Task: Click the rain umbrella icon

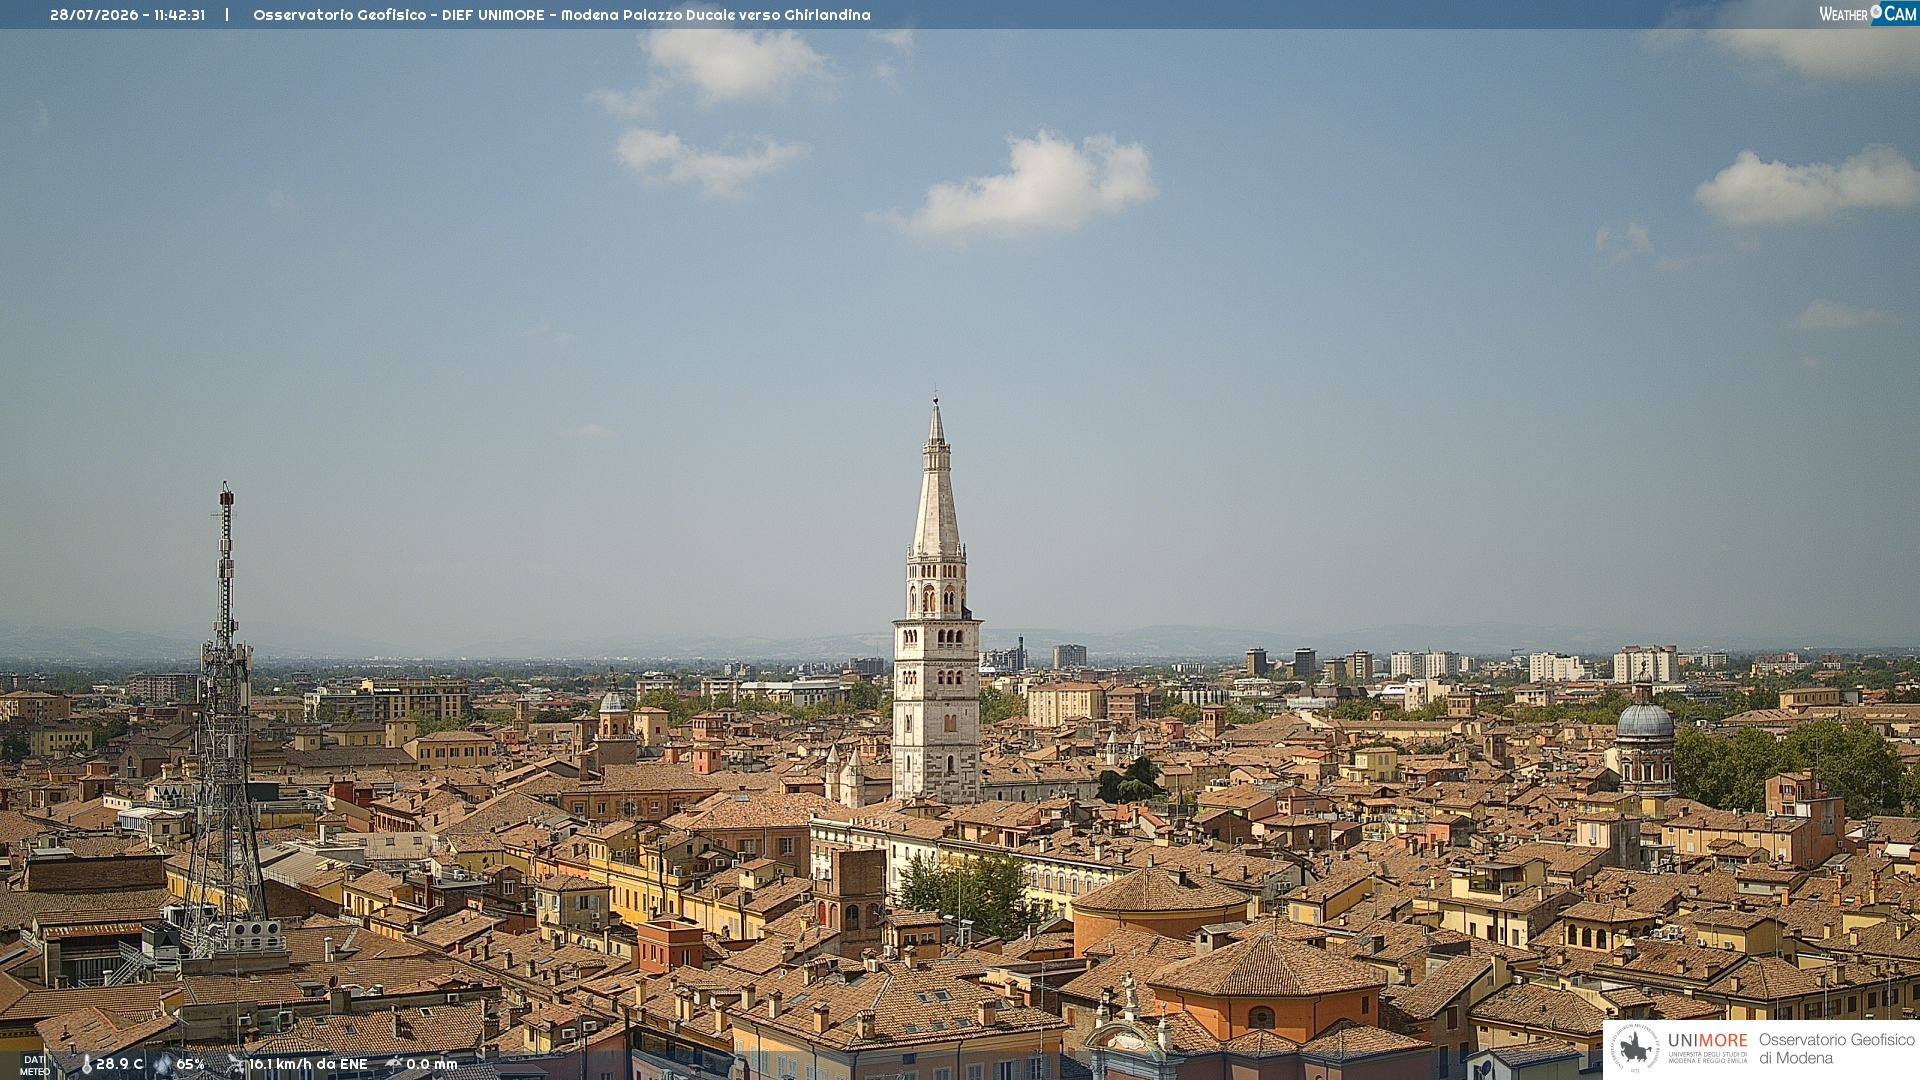Action: 394,1064
